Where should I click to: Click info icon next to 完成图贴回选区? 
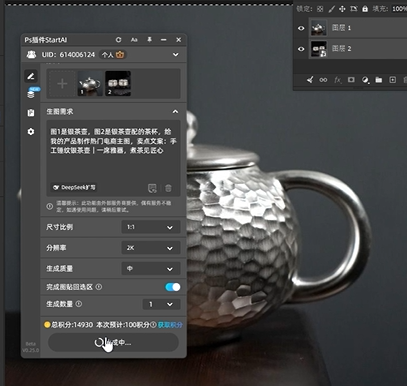point(99,287)
